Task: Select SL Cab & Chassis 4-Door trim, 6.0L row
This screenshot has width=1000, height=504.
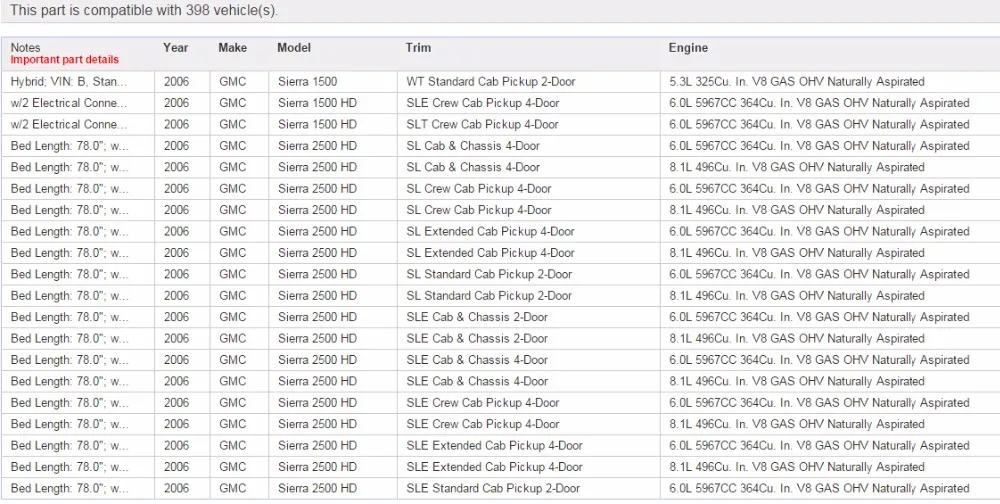Action: click(473, 146)
